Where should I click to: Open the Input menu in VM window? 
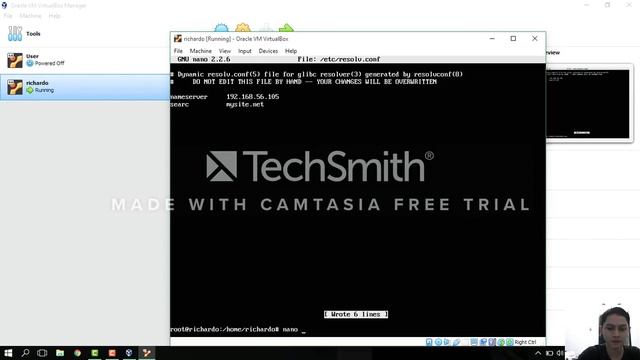(x=244, y=51)
